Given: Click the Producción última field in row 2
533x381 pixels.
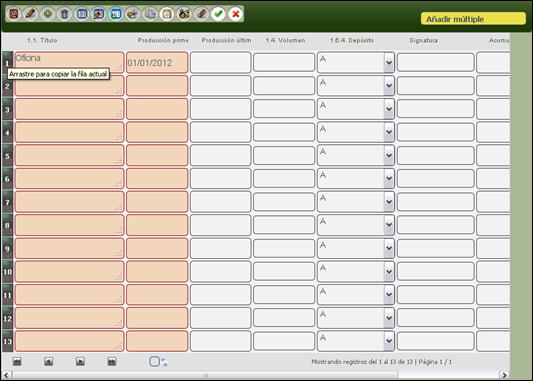Looking at the screenshot, I should 221,86.
